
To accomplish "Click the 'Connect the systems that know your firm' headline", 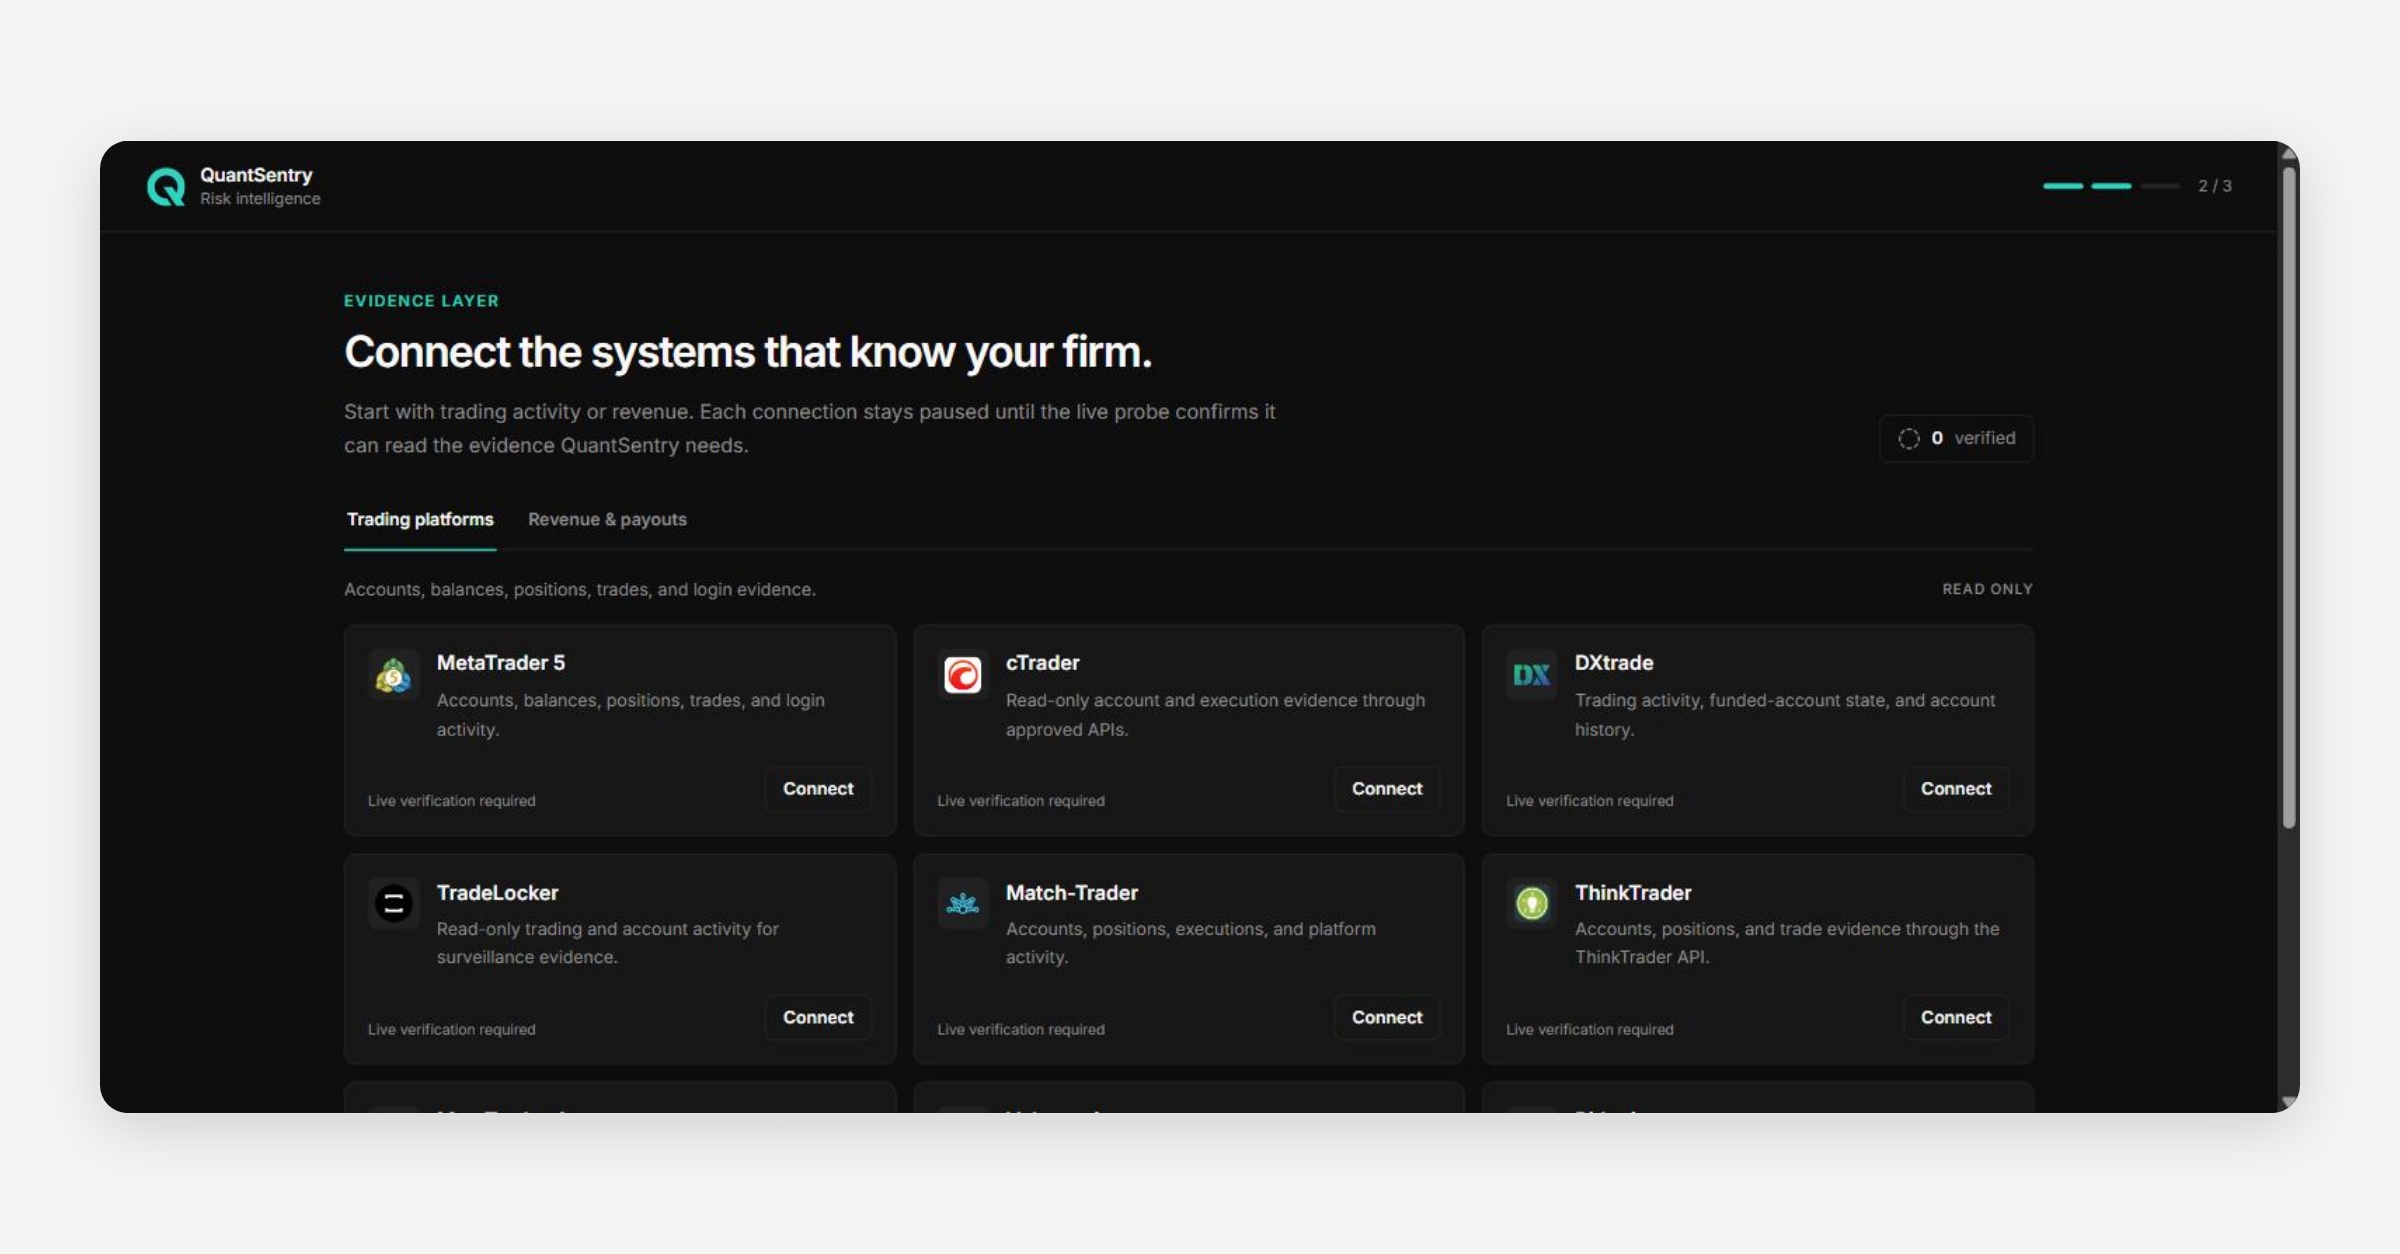I will (x=748, y=353).
